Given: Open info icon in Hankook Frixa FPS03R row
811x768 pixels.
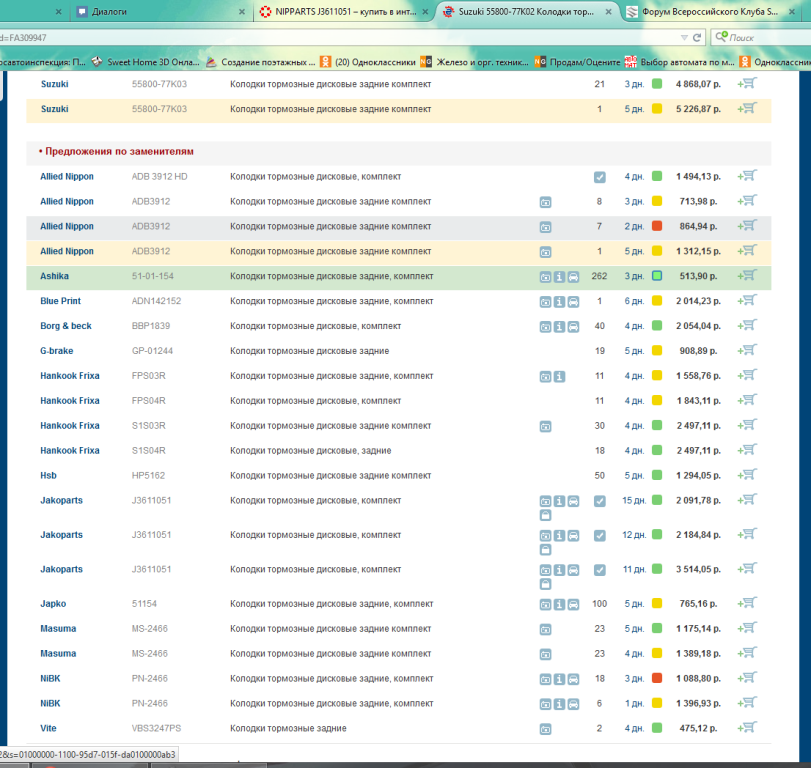Looking at the screenshot, I should [x=559, y=377].
